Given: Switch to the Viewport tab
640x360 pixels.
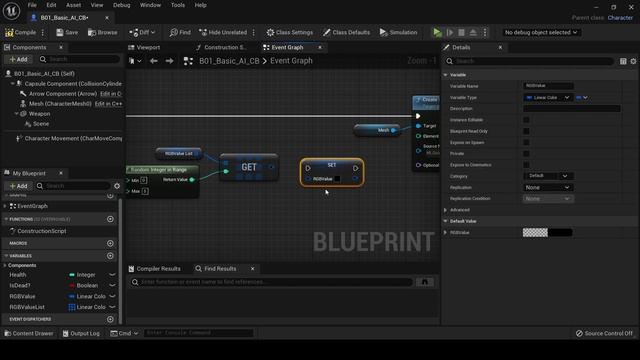Looking at the screenshot, I should [x=144, y=47].
